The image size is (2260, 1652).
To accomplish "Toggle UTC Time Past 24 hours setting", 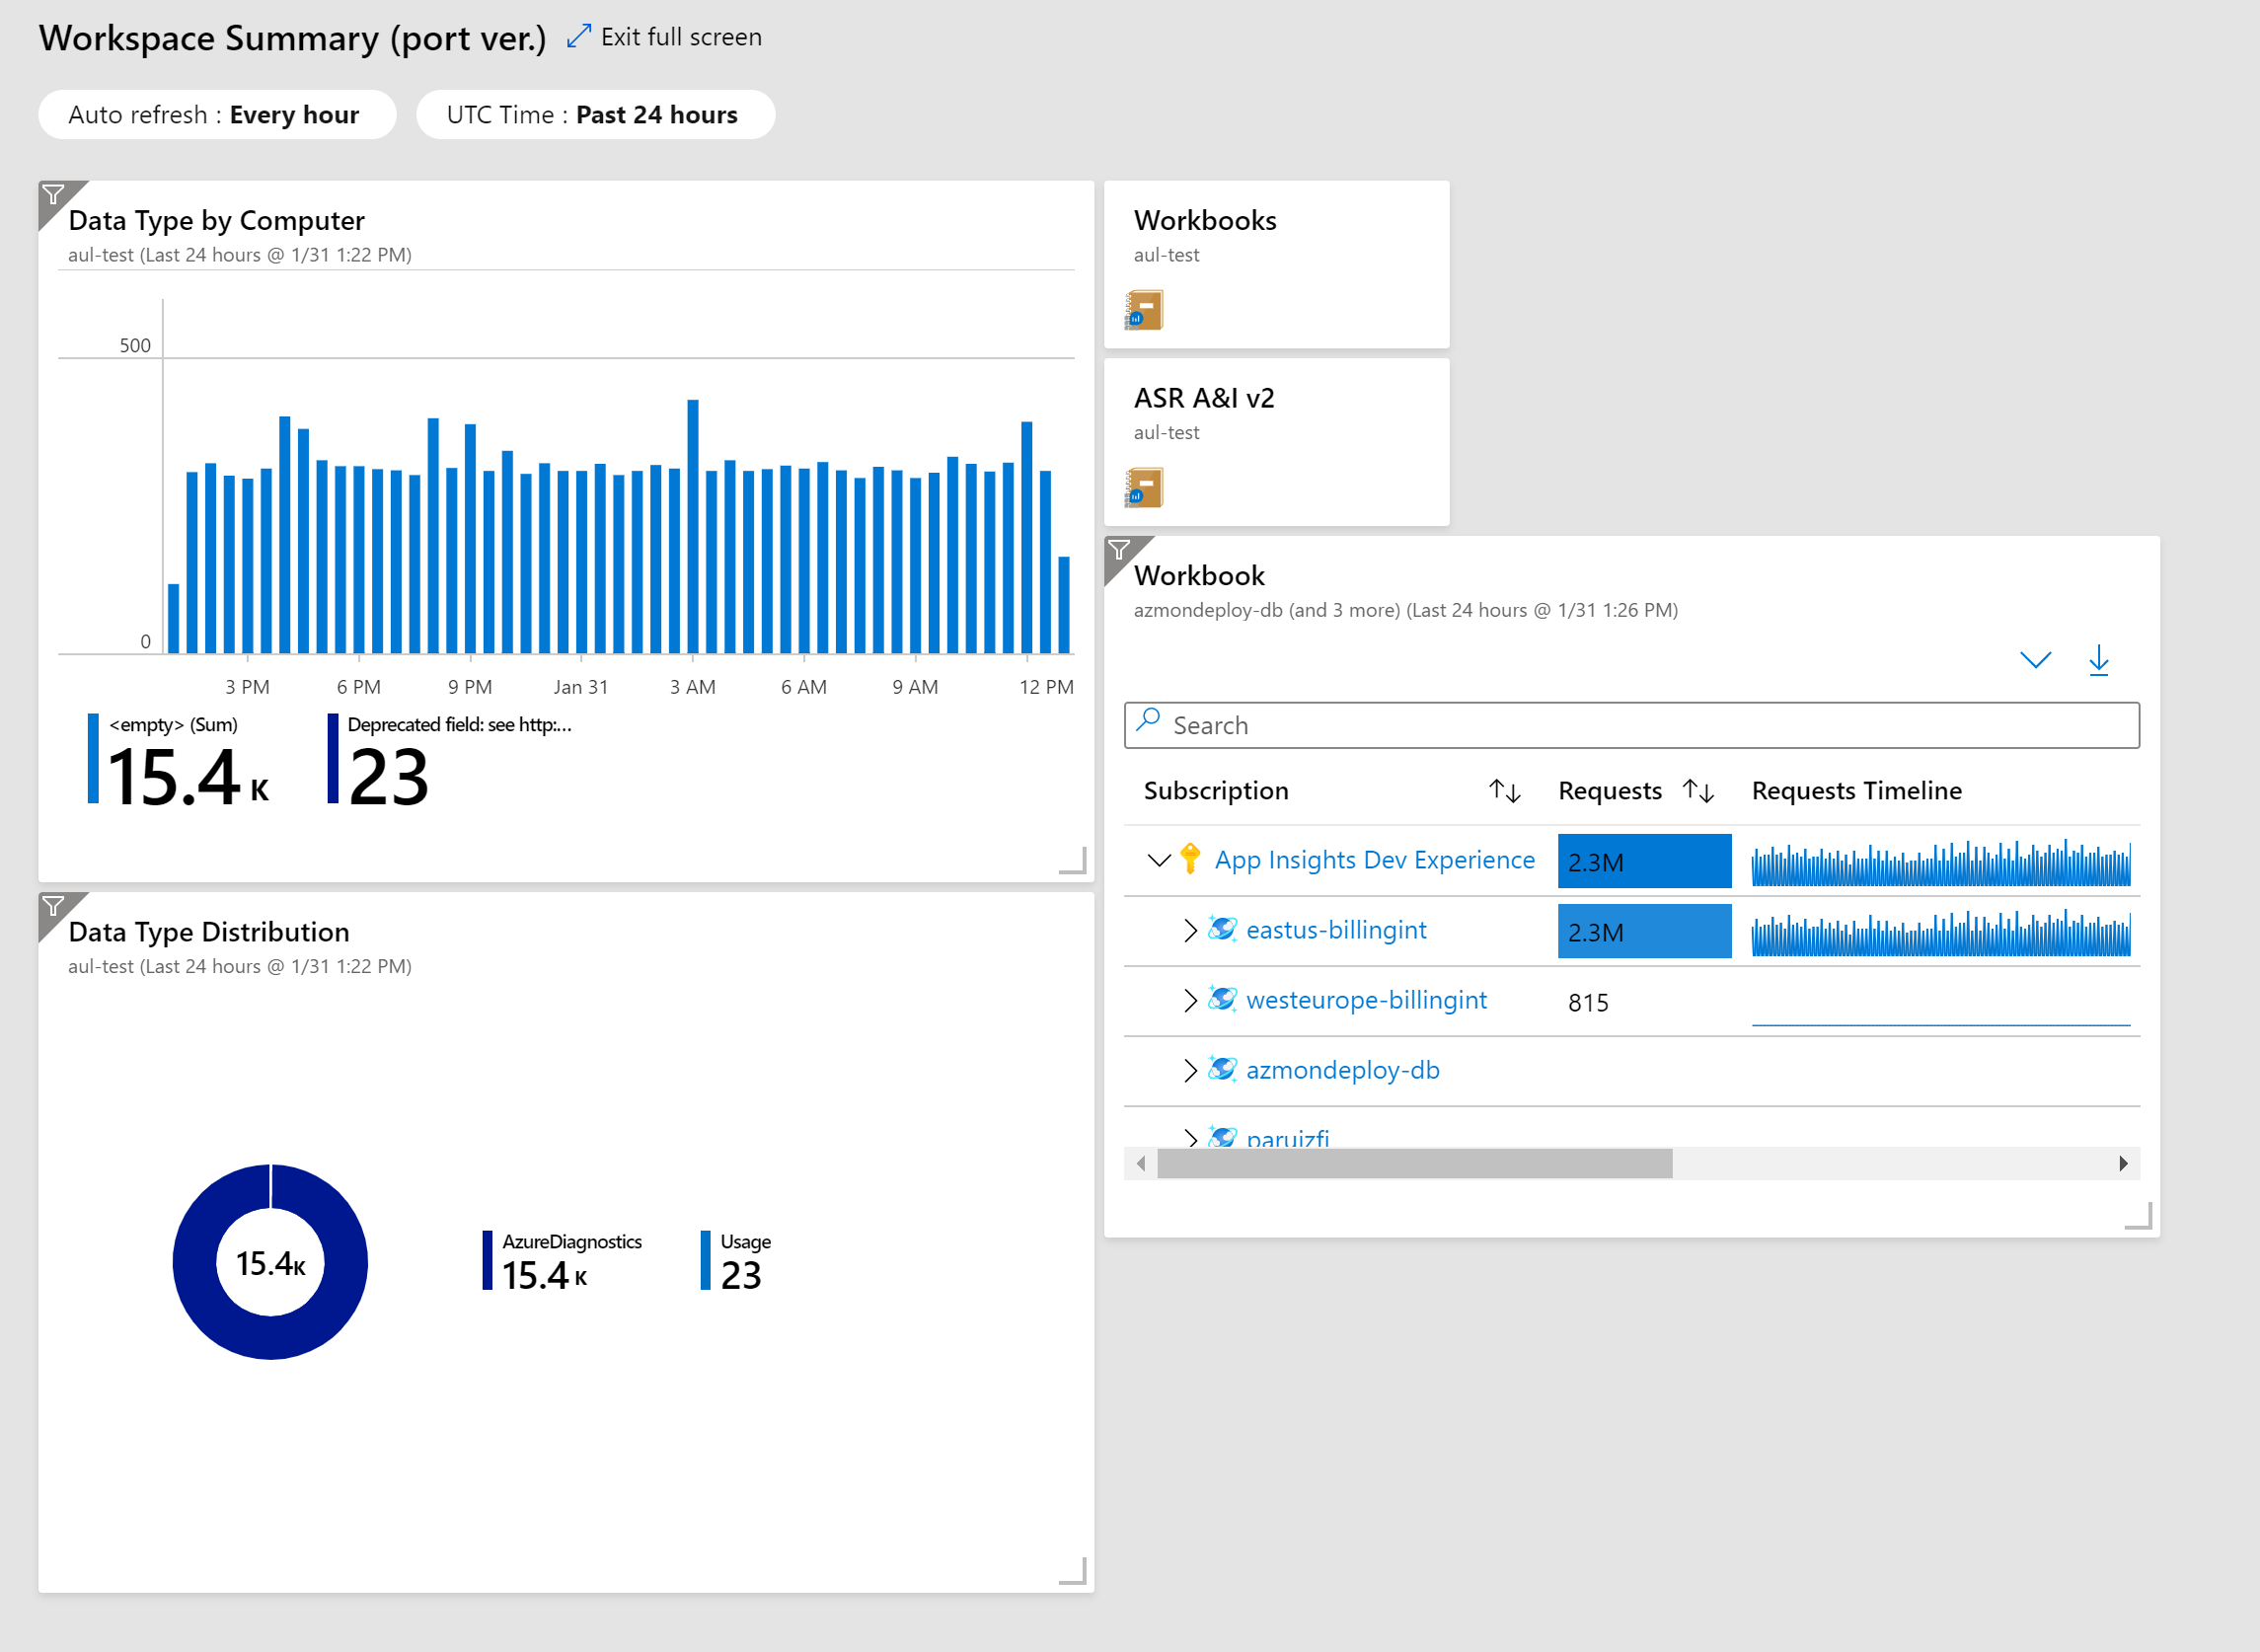I will [598, 113].
